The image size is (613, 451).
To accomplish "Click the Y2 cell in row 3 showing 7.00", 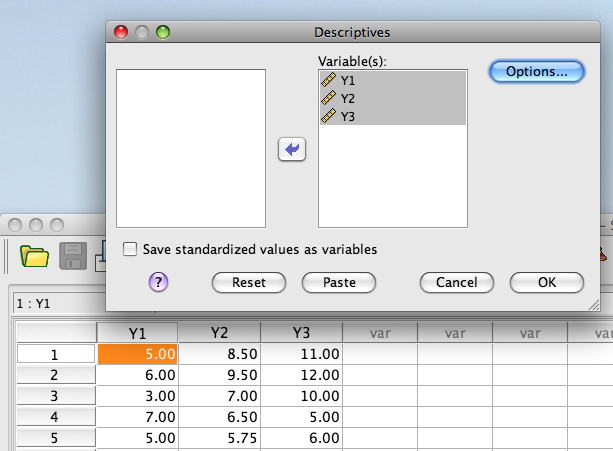I will pyautogui.click(x=219, y=396).
